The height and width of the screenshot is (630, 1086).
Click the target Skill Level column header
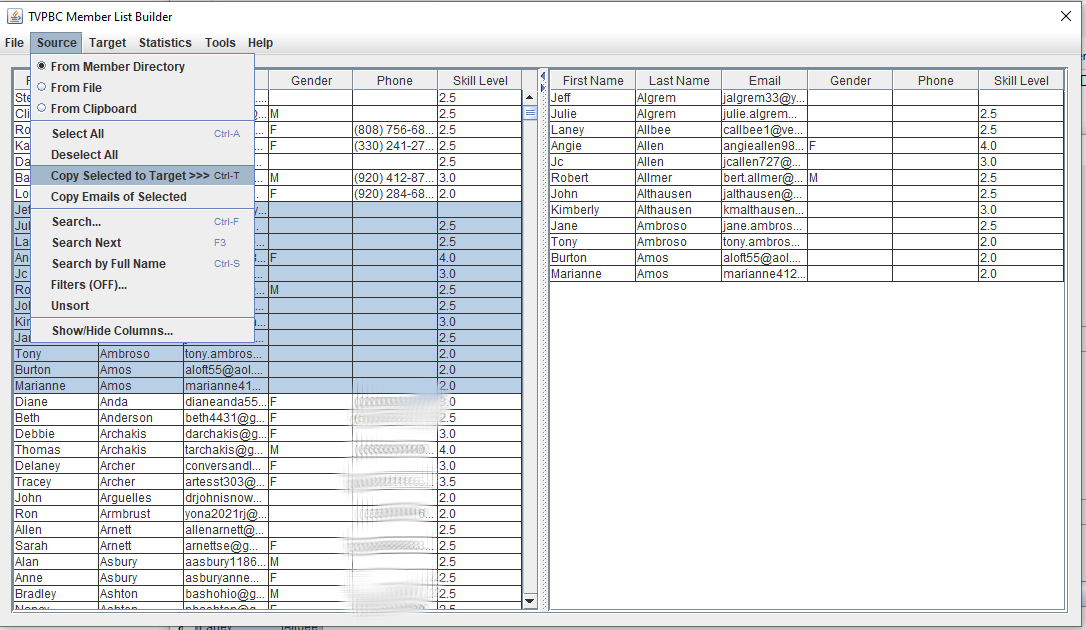tap(1020, 81)
